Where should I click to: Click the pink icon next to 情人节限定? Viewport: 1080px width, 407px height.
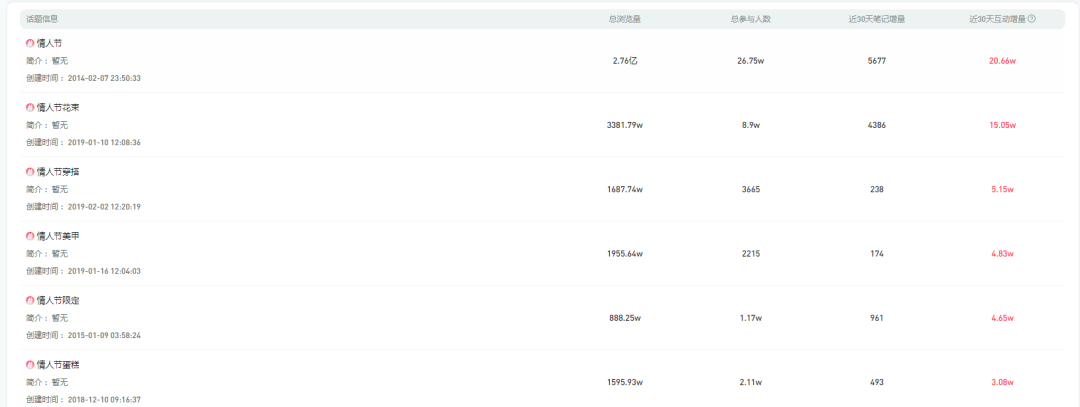30,300
